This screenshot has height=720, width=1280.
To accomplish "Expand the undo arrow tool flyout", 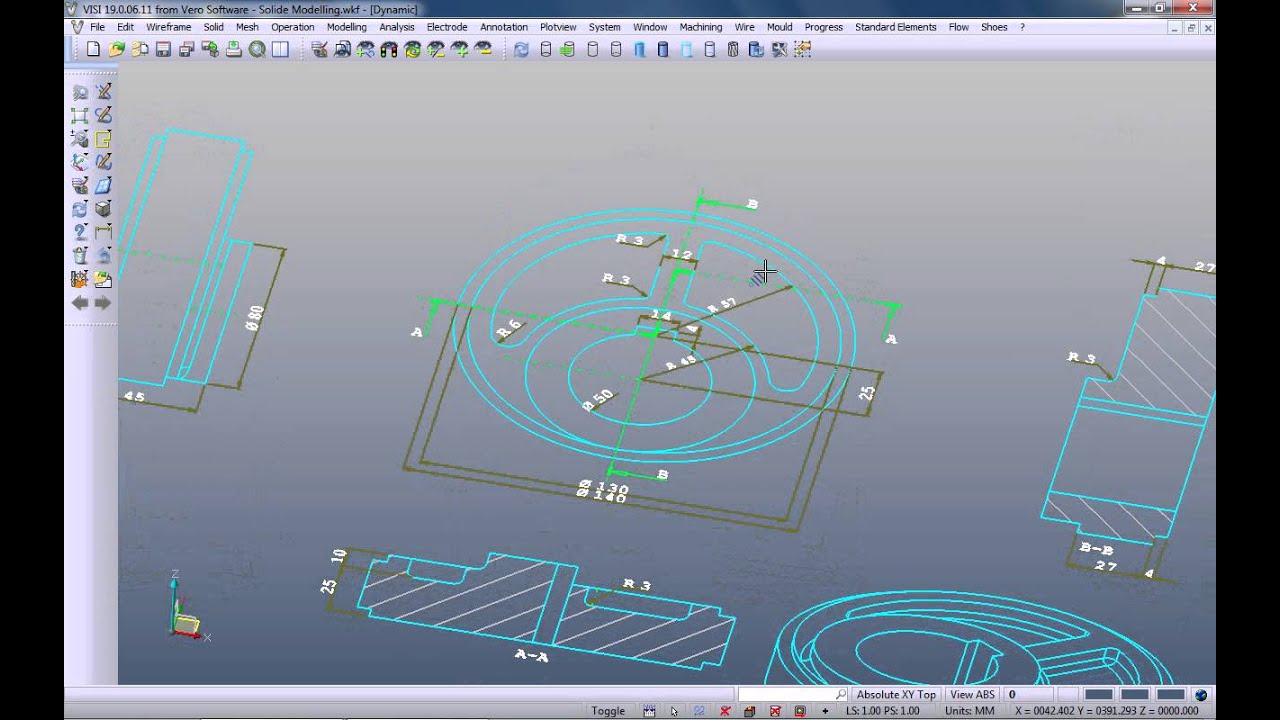I will click(x=103, y=256).
